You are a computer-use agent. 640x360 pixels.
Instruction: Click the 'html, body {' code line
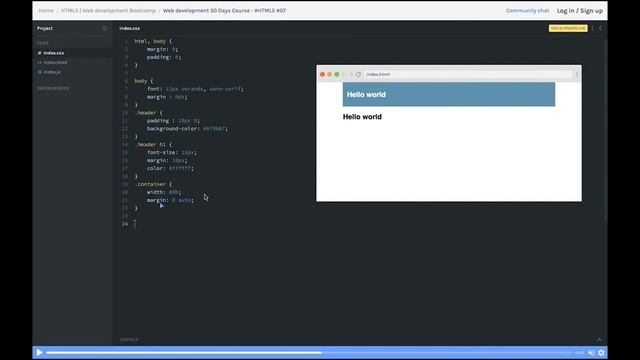coord(153,41)
